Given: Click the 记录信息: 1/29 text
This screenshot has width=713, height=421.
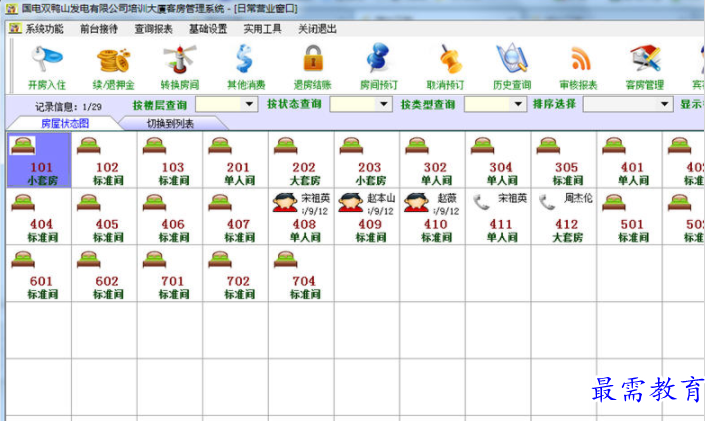Looking at the screenshot, I should 68,107.
